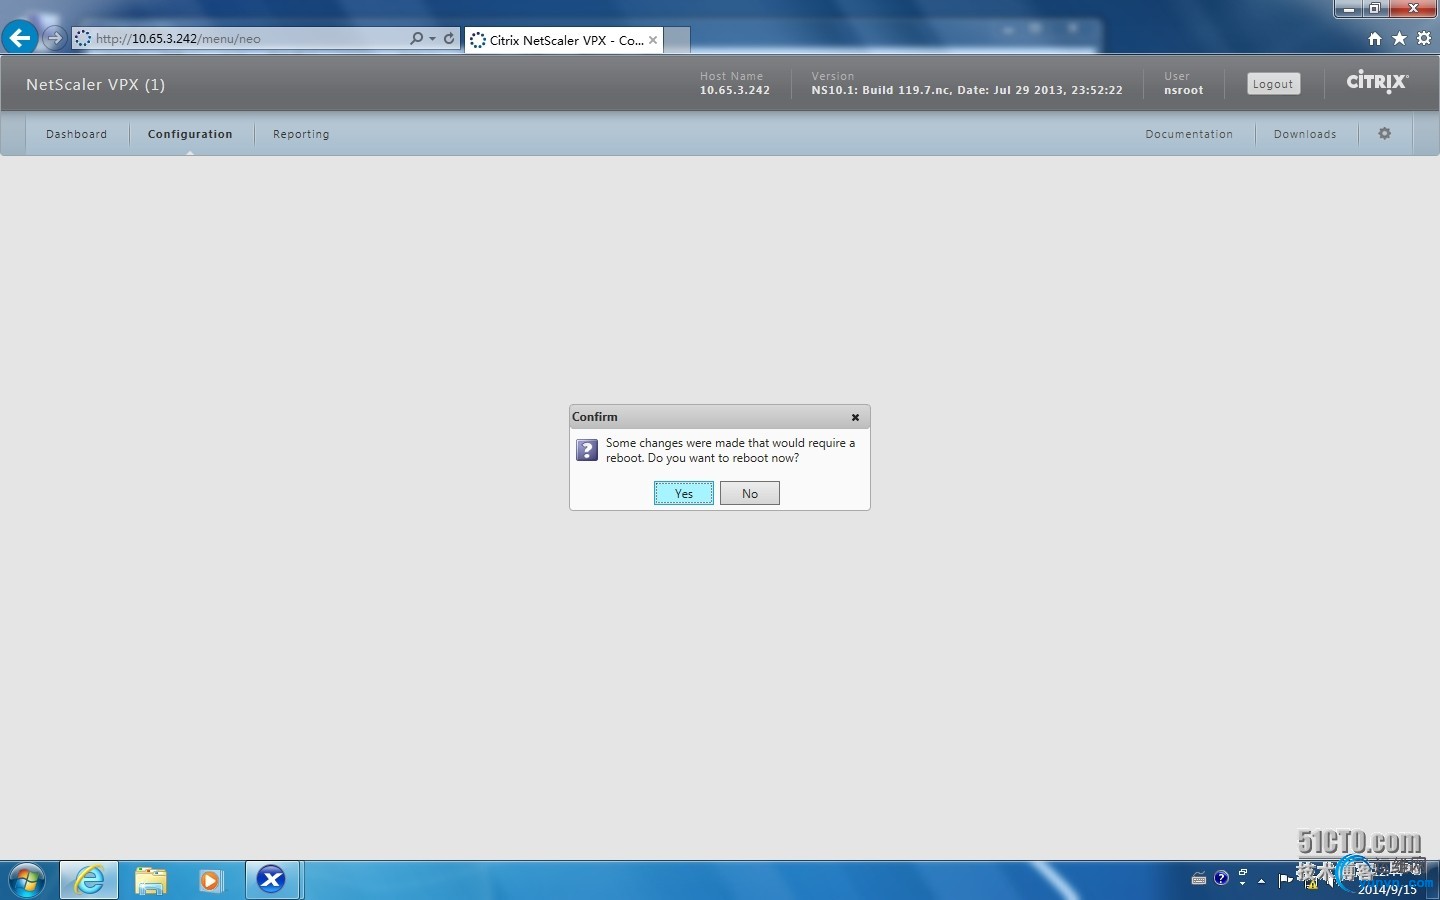Open a new tab in Internet Explorer

pyautogui.click(x=677, y=40)
